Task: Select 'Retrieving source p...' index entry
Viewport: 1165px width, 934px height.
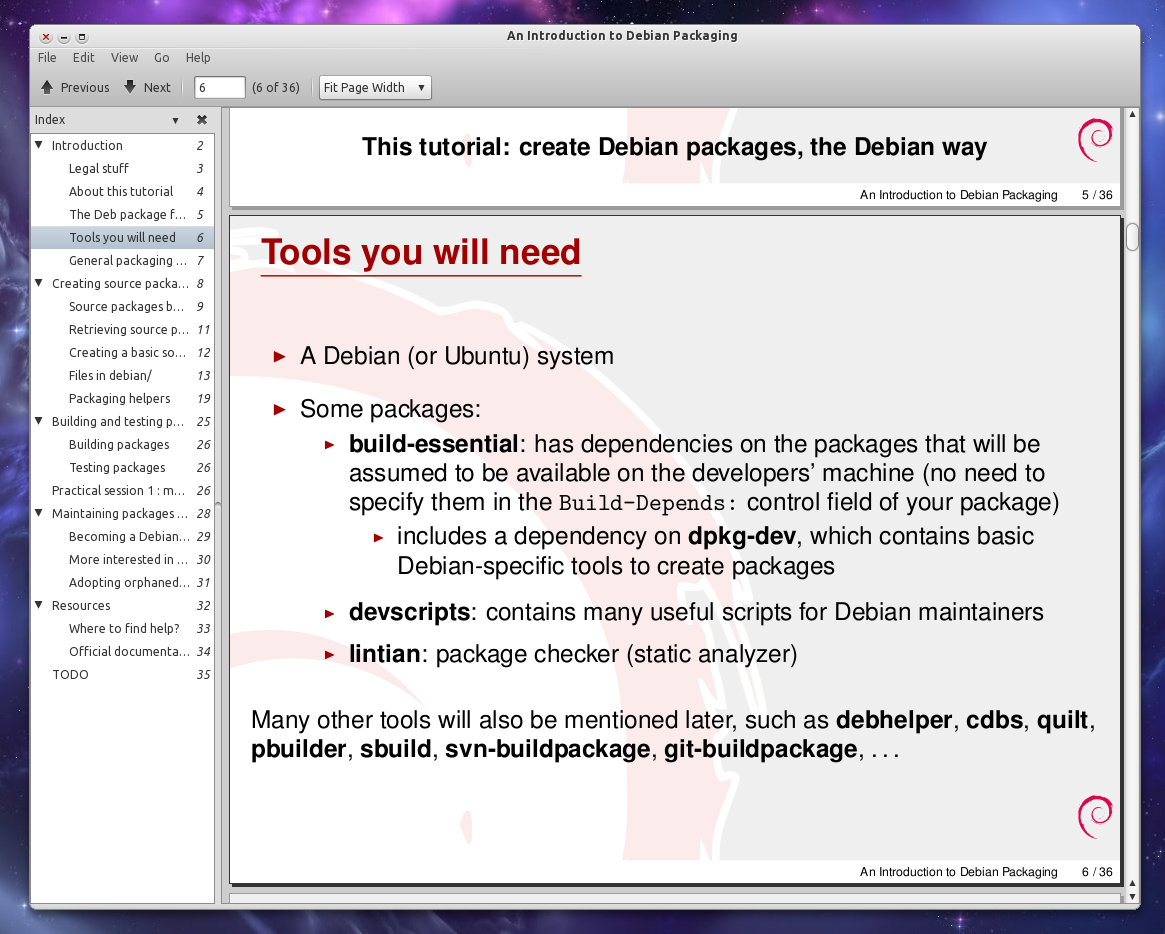Action: [123, 330]
